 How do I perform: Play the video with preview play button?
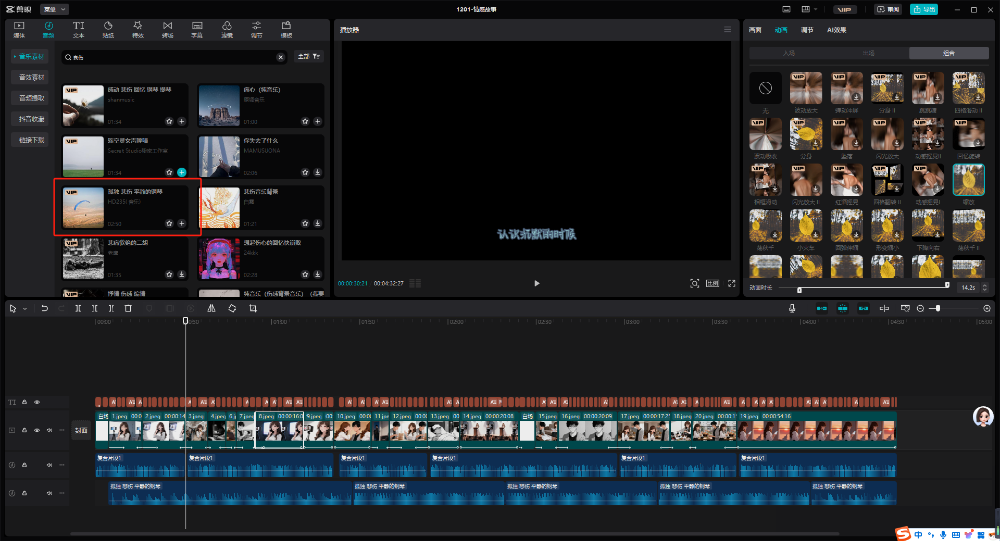(537, 283)
